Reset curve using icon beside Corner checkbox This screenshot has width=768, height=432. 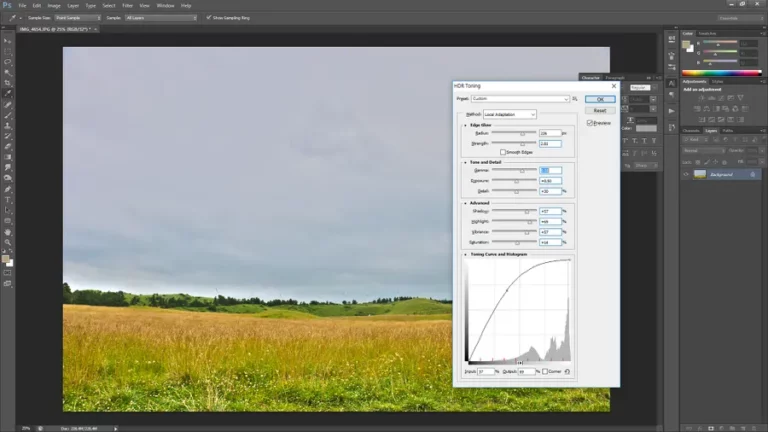[567, 371]
